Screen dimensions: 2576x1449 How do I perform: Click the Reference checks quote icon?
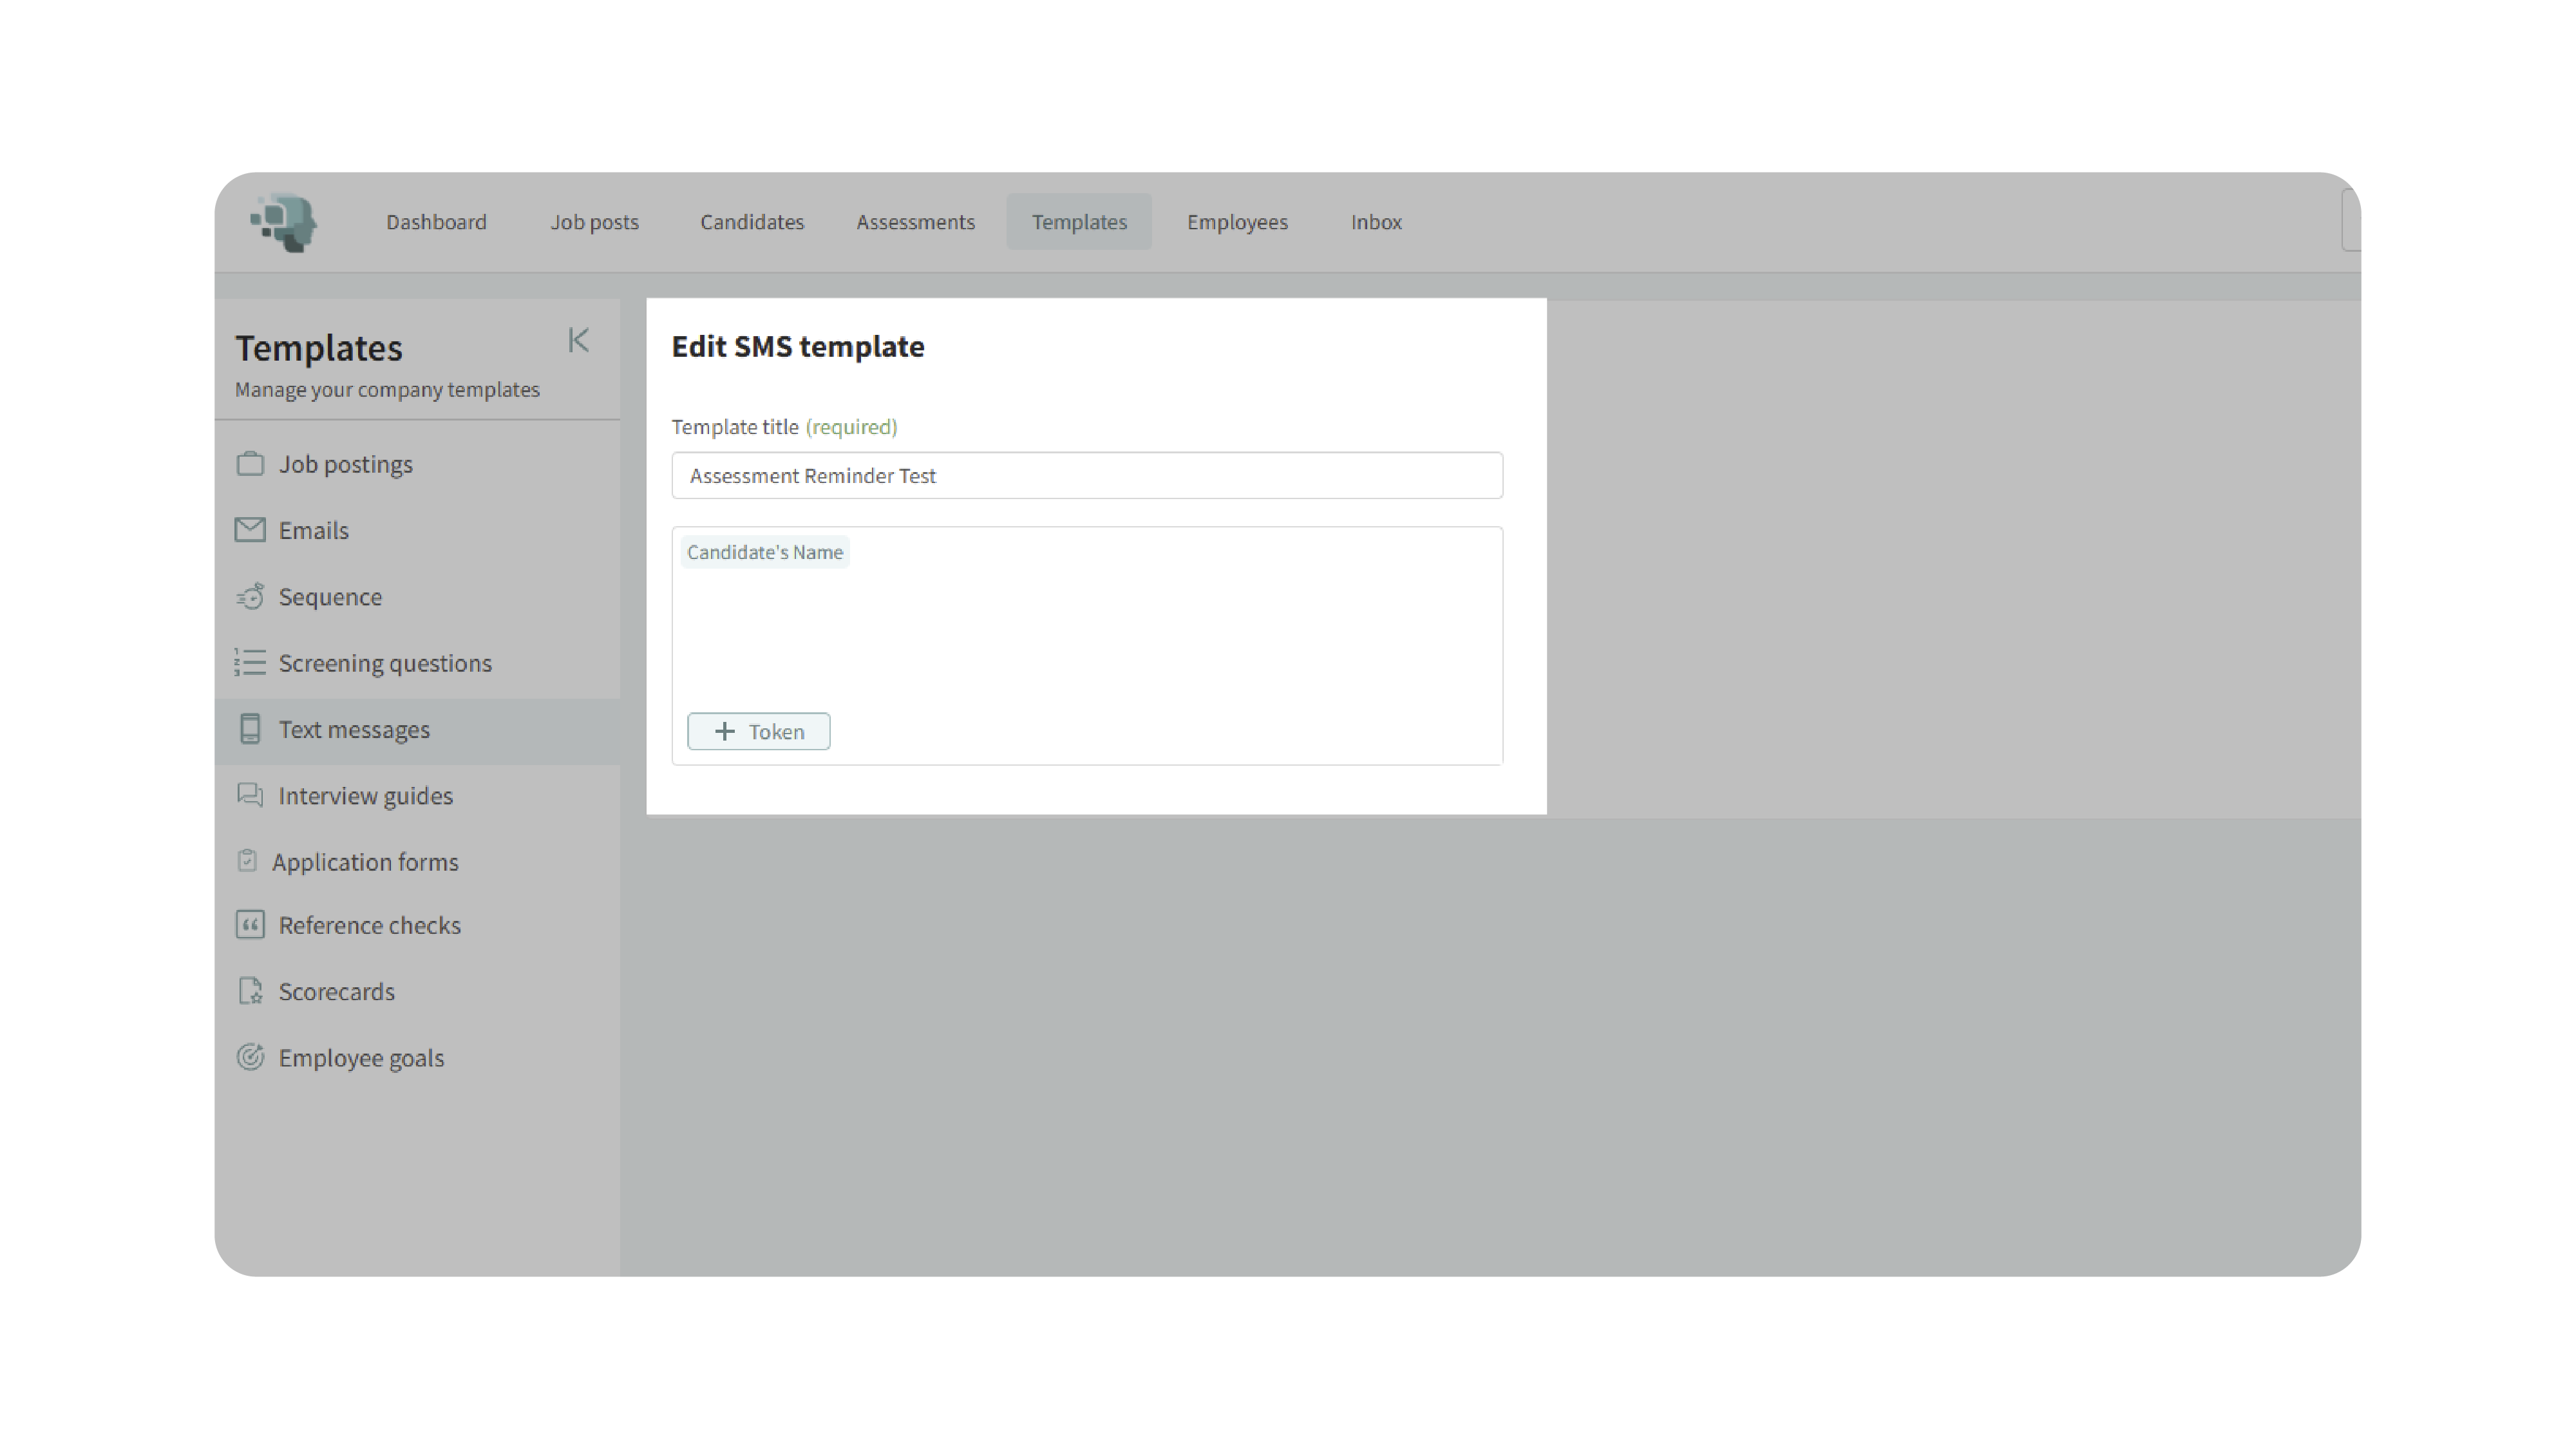pyautogui.click(x=250, y=925)
